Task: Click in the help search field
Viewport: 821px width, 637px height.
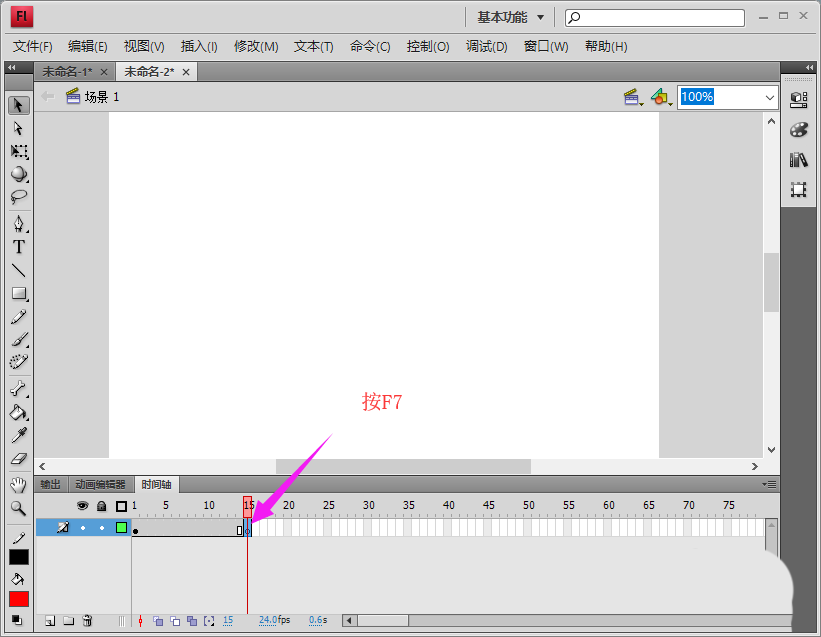Action: pos(654,18)
